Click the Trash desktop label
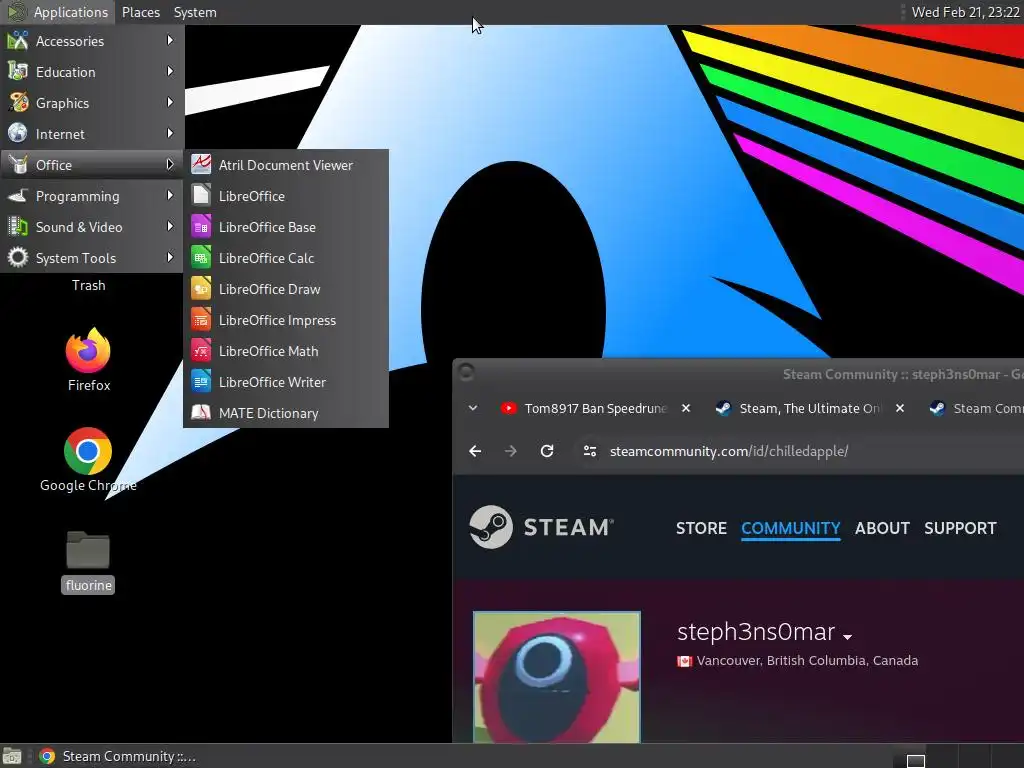The image size is (1024, 768). [x=88, y=285]
